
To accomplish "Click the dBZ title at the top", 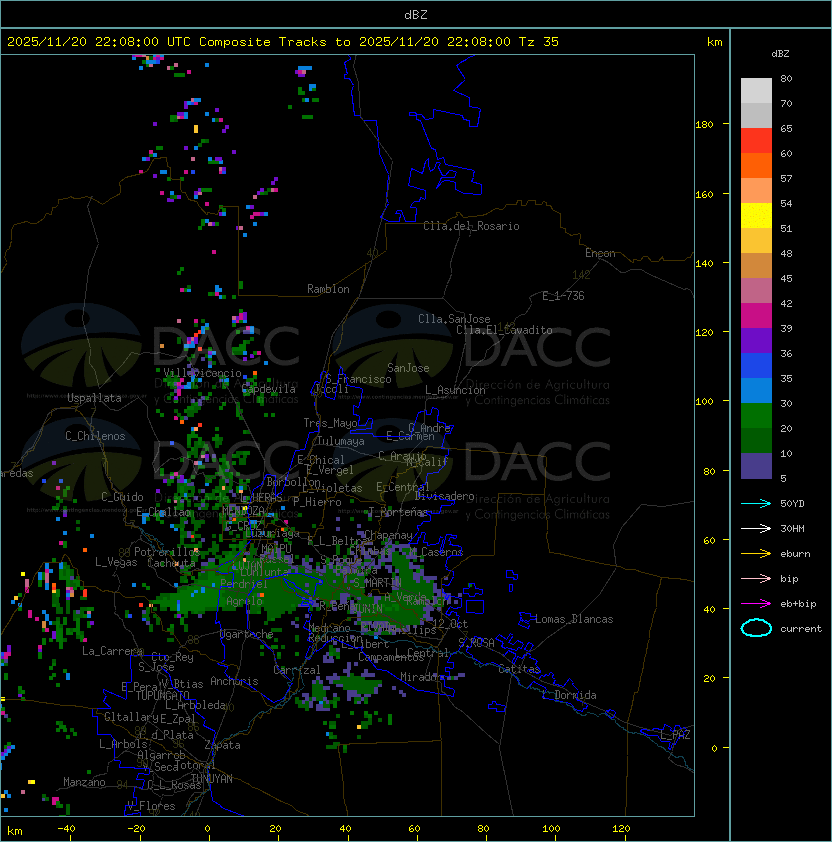I will (416, 14).
